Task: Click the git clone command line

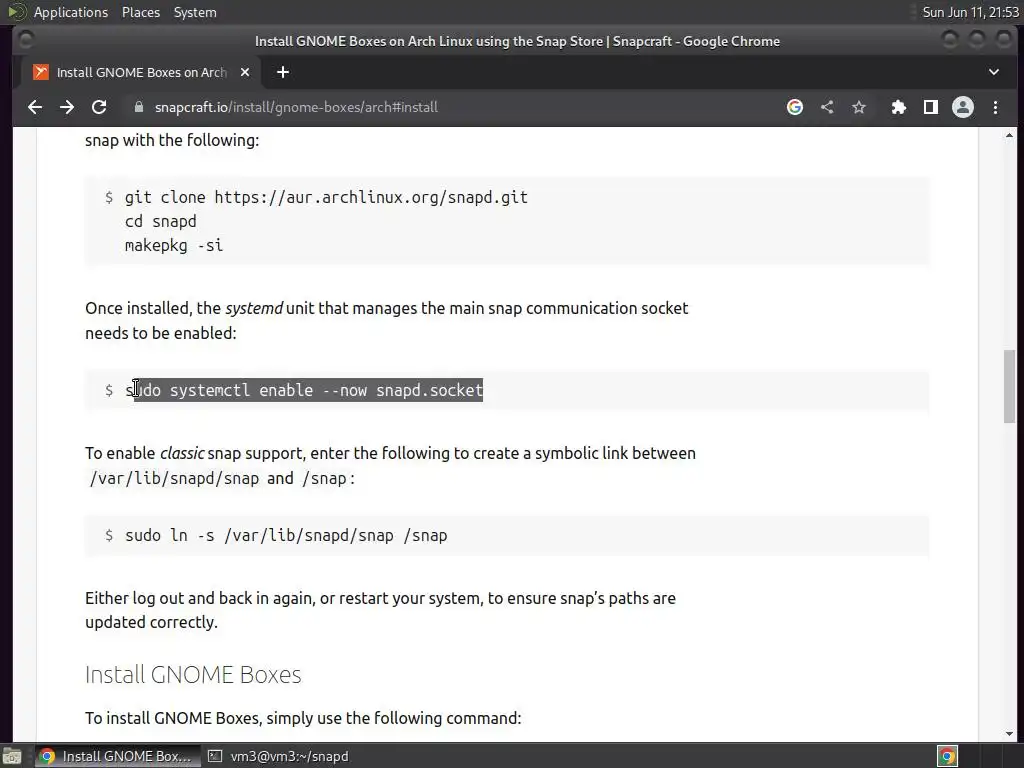Action: (326, 197)
